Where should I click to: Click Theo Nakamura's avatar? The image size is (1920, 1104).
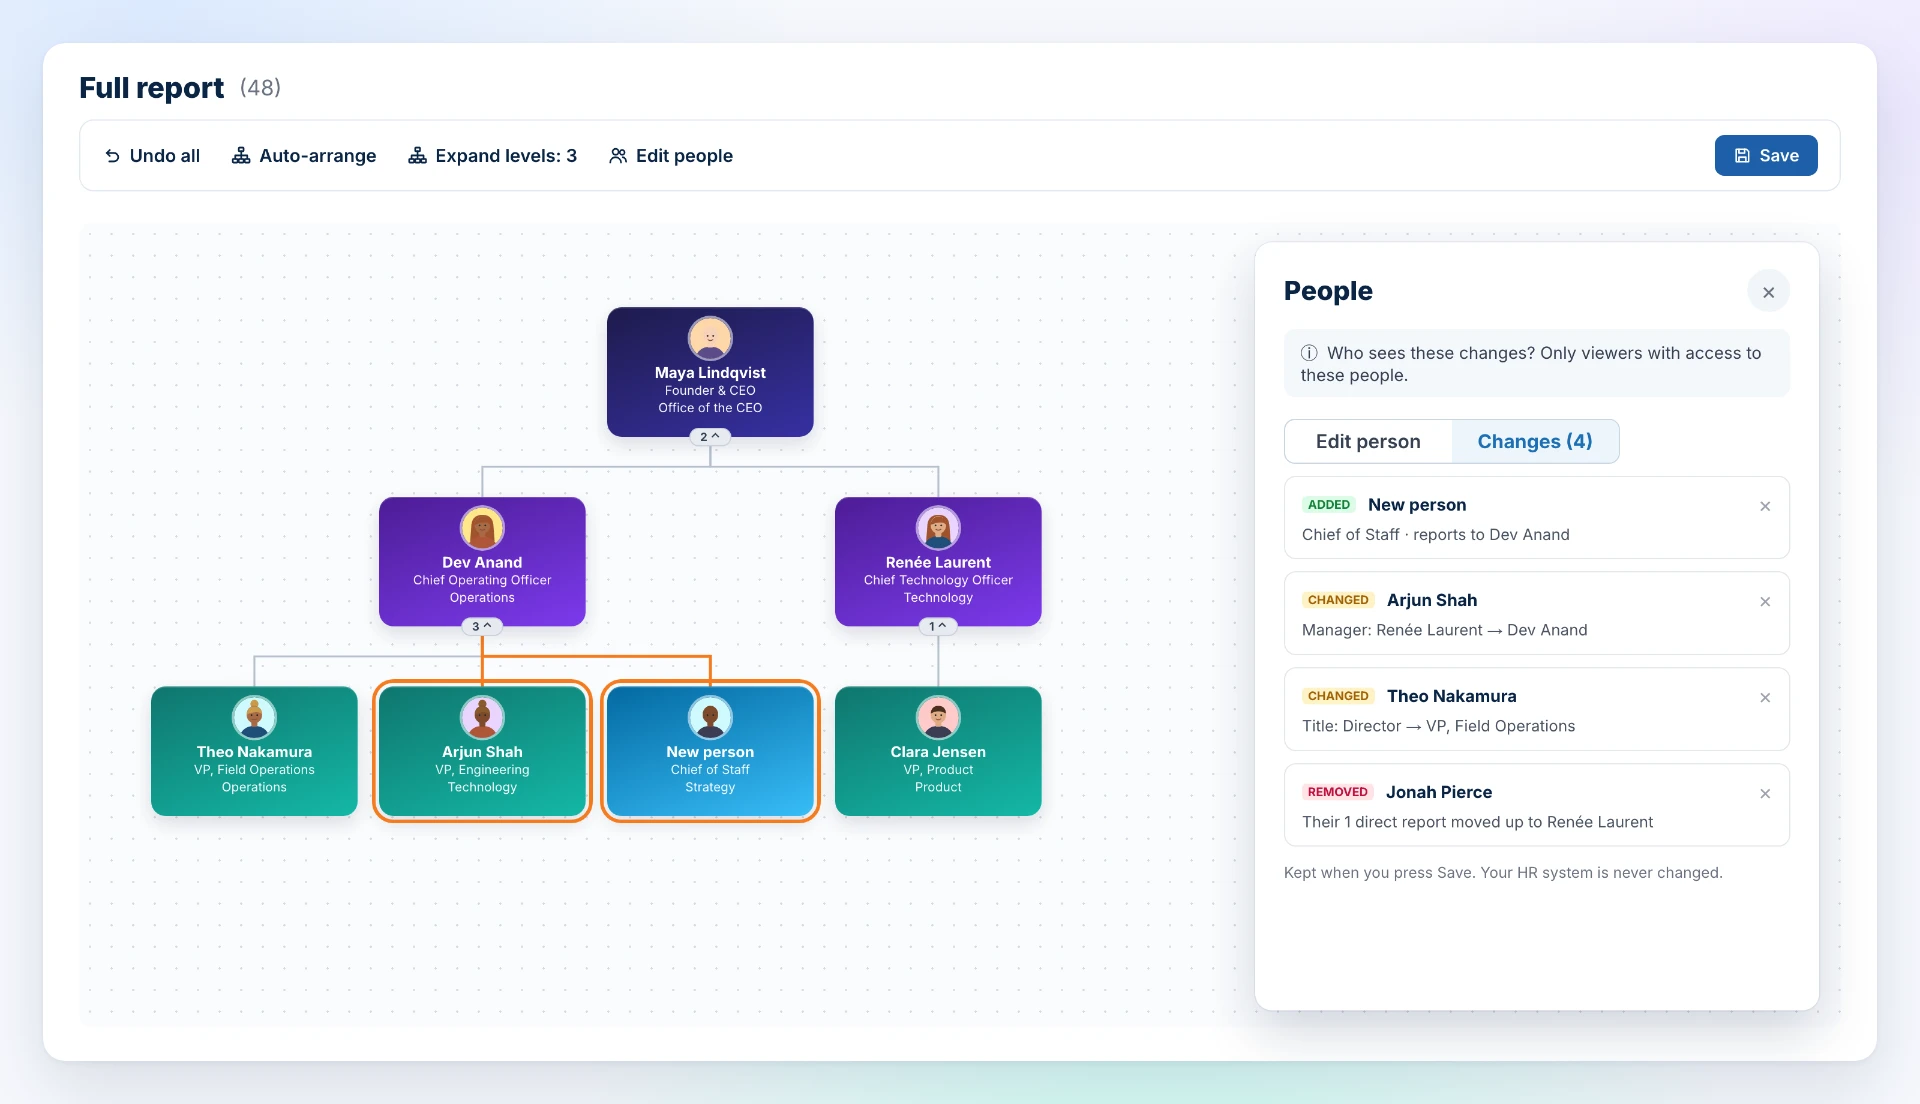(254, 717)
